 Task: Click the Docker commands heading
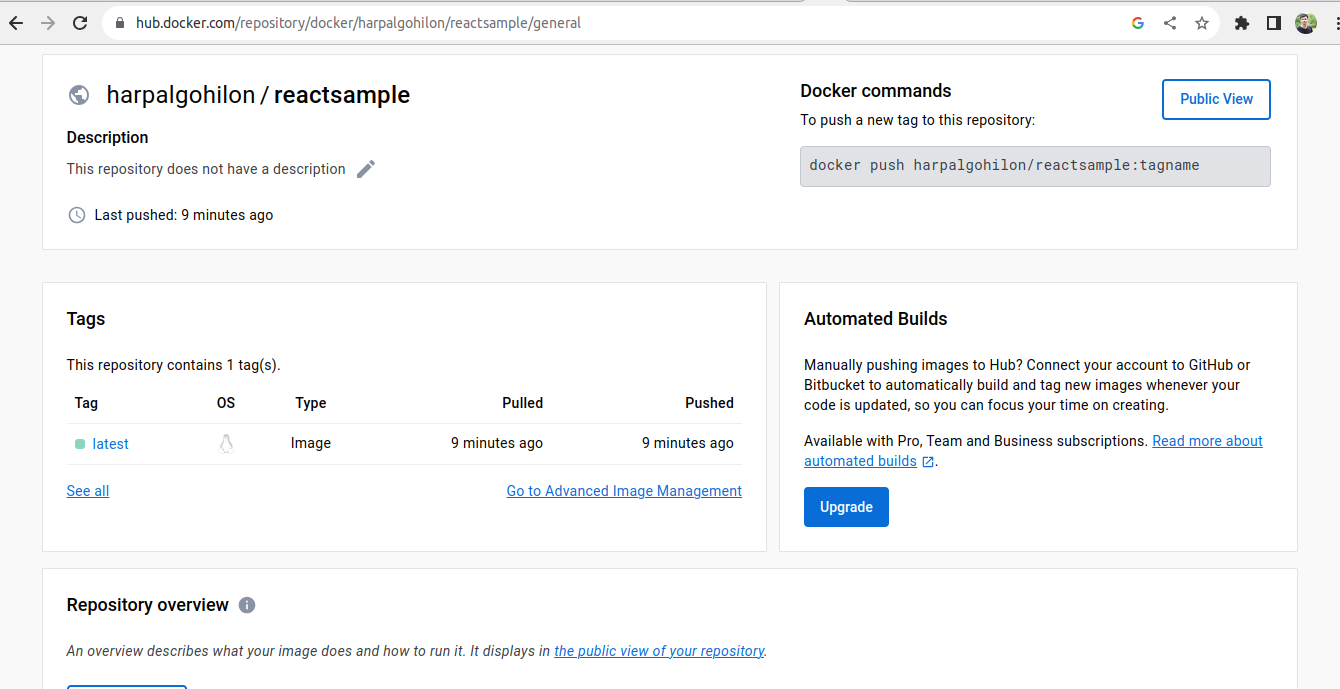pyautogui.click(x=876, y=91)
